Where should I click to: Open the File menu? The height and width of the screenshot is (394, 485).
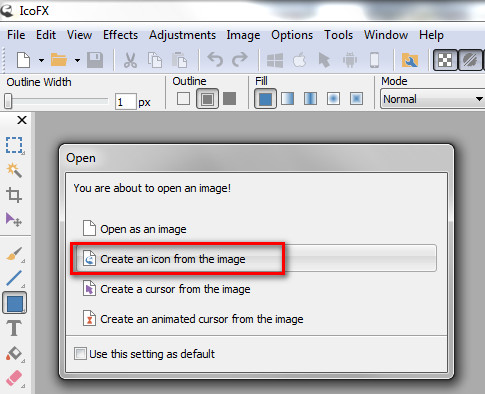pos(16,35)
